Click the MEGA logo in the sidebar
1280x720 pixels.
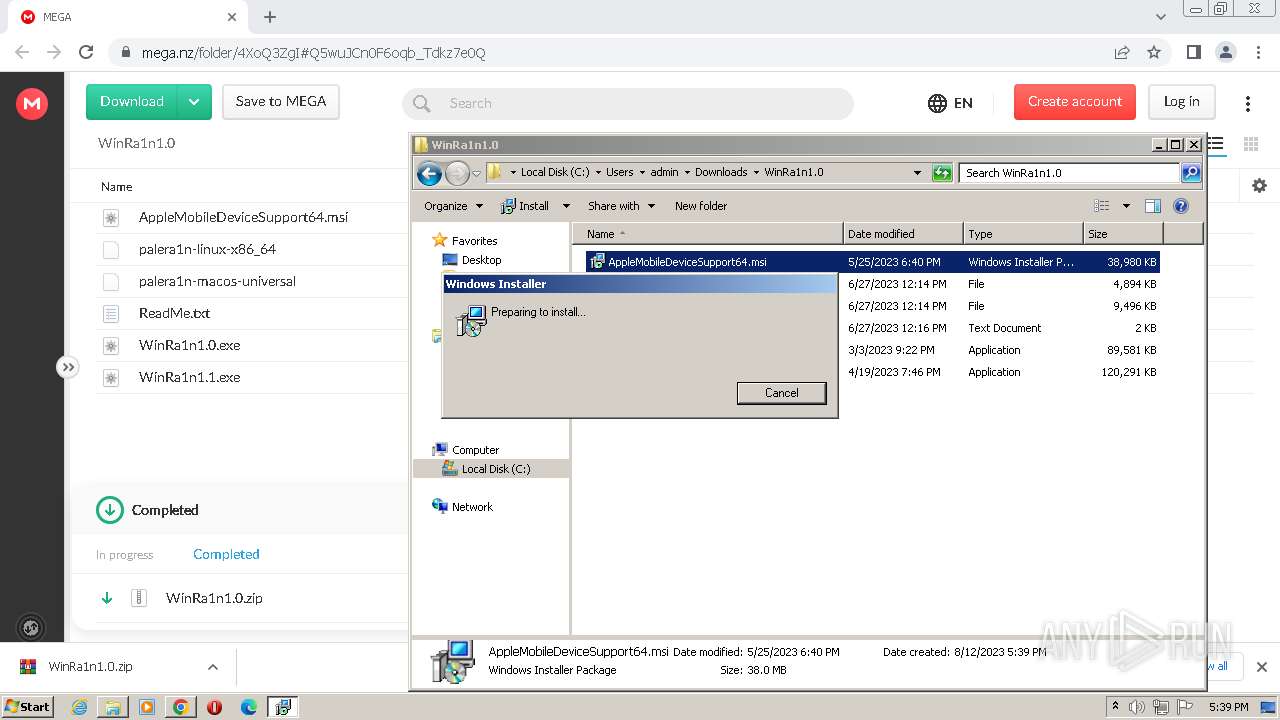tap(32, 103)
